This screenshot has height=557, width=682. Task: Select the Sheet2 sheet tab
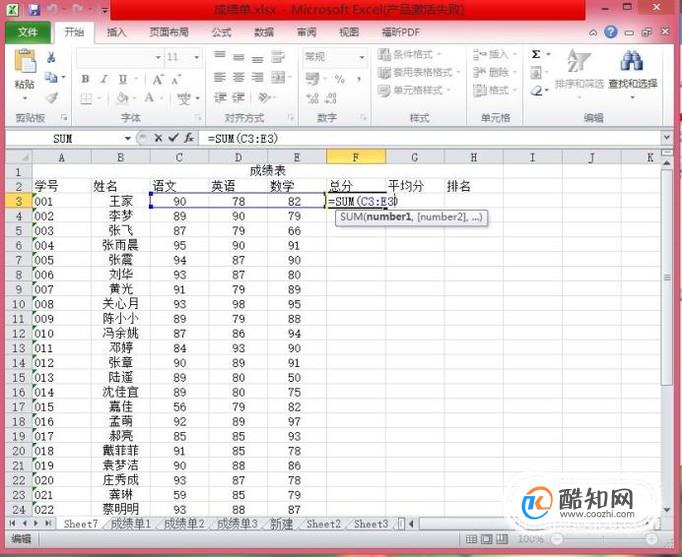coord(323,524)
